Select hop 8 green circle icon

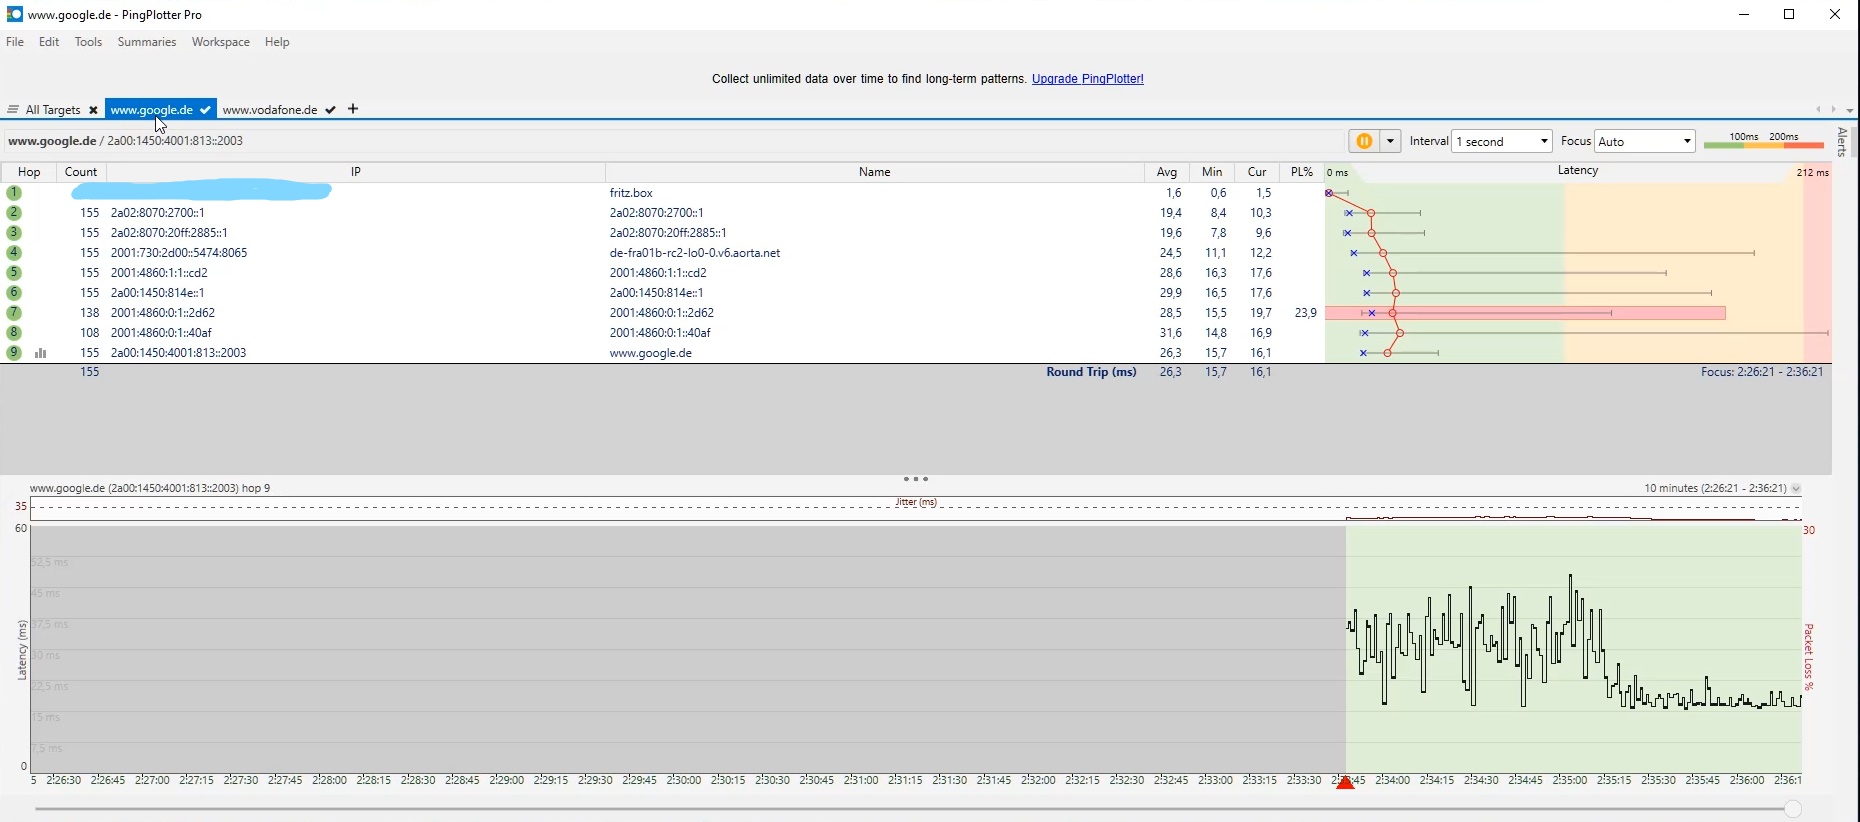[14, 333]
